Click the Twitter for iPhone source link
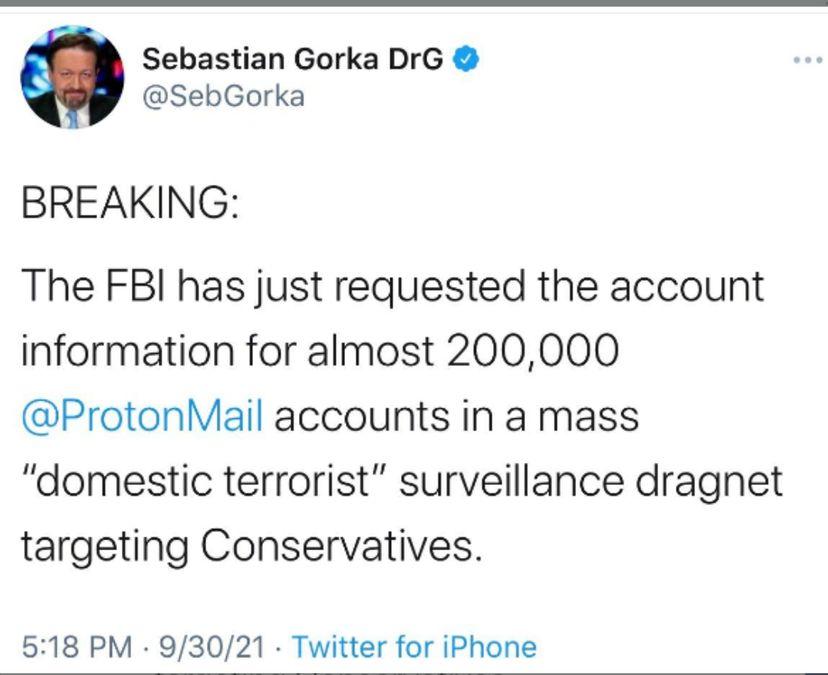The height and width of the screenshot is (675, 828). [x=414, y=647]
